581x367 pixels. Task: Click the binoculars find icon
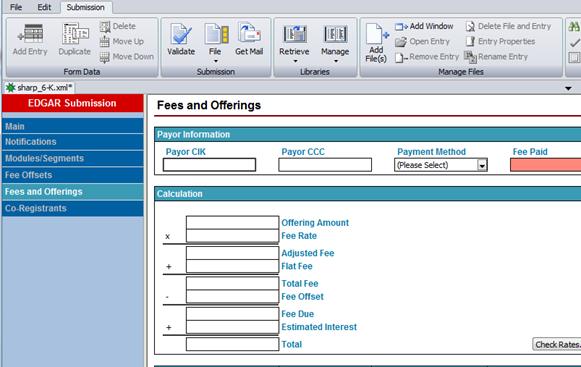point(574,26)
